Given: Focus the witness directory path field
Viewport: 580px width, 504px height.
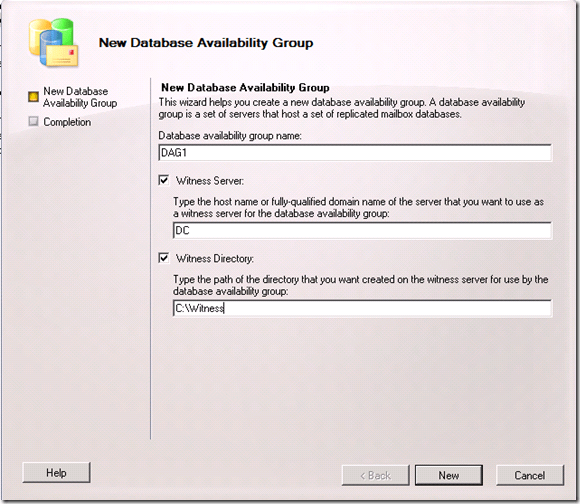Looking at the screenshot, I should point(362,308).
